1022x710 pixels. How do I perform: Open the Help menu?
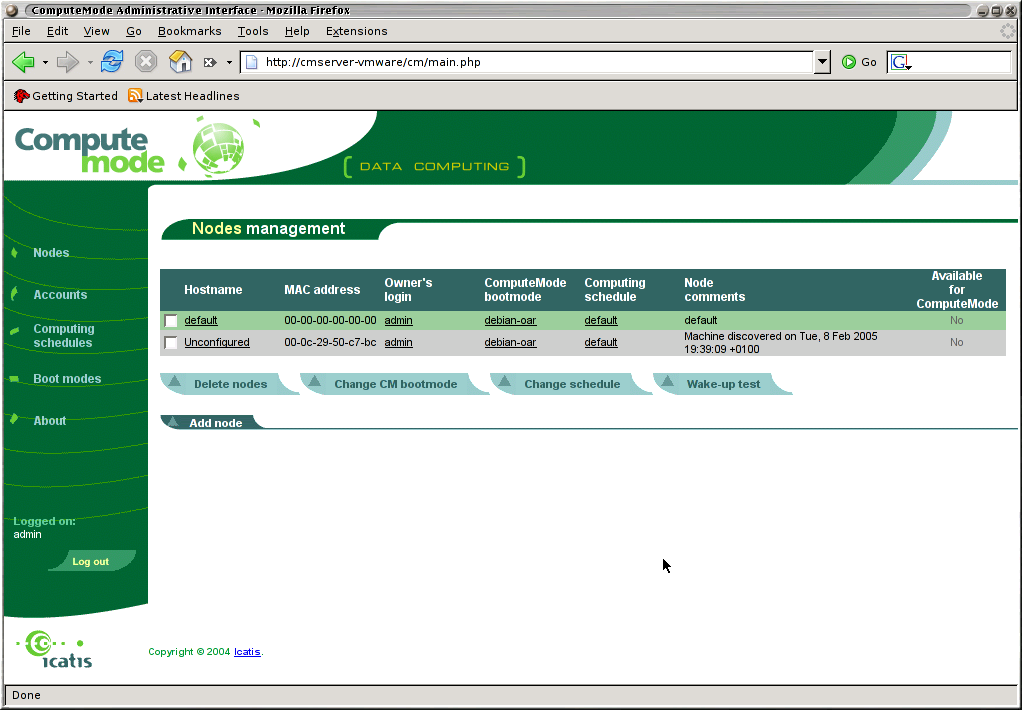(297, 31)
